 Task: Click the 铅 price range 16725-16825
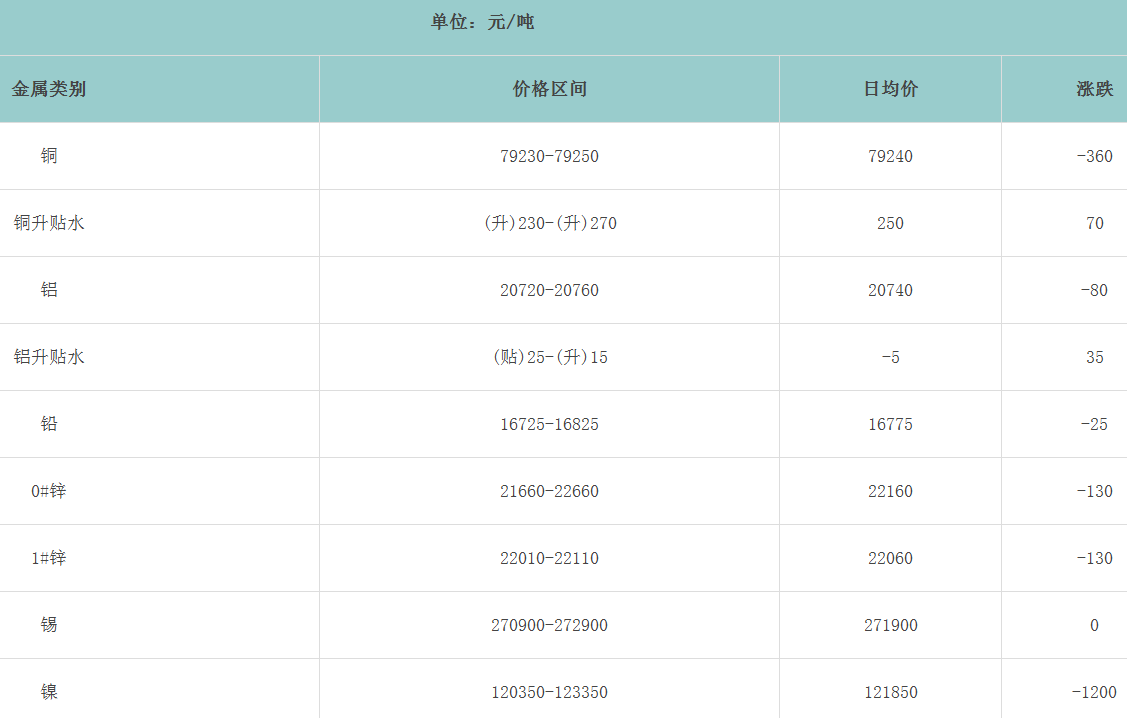tap(549, 424)
